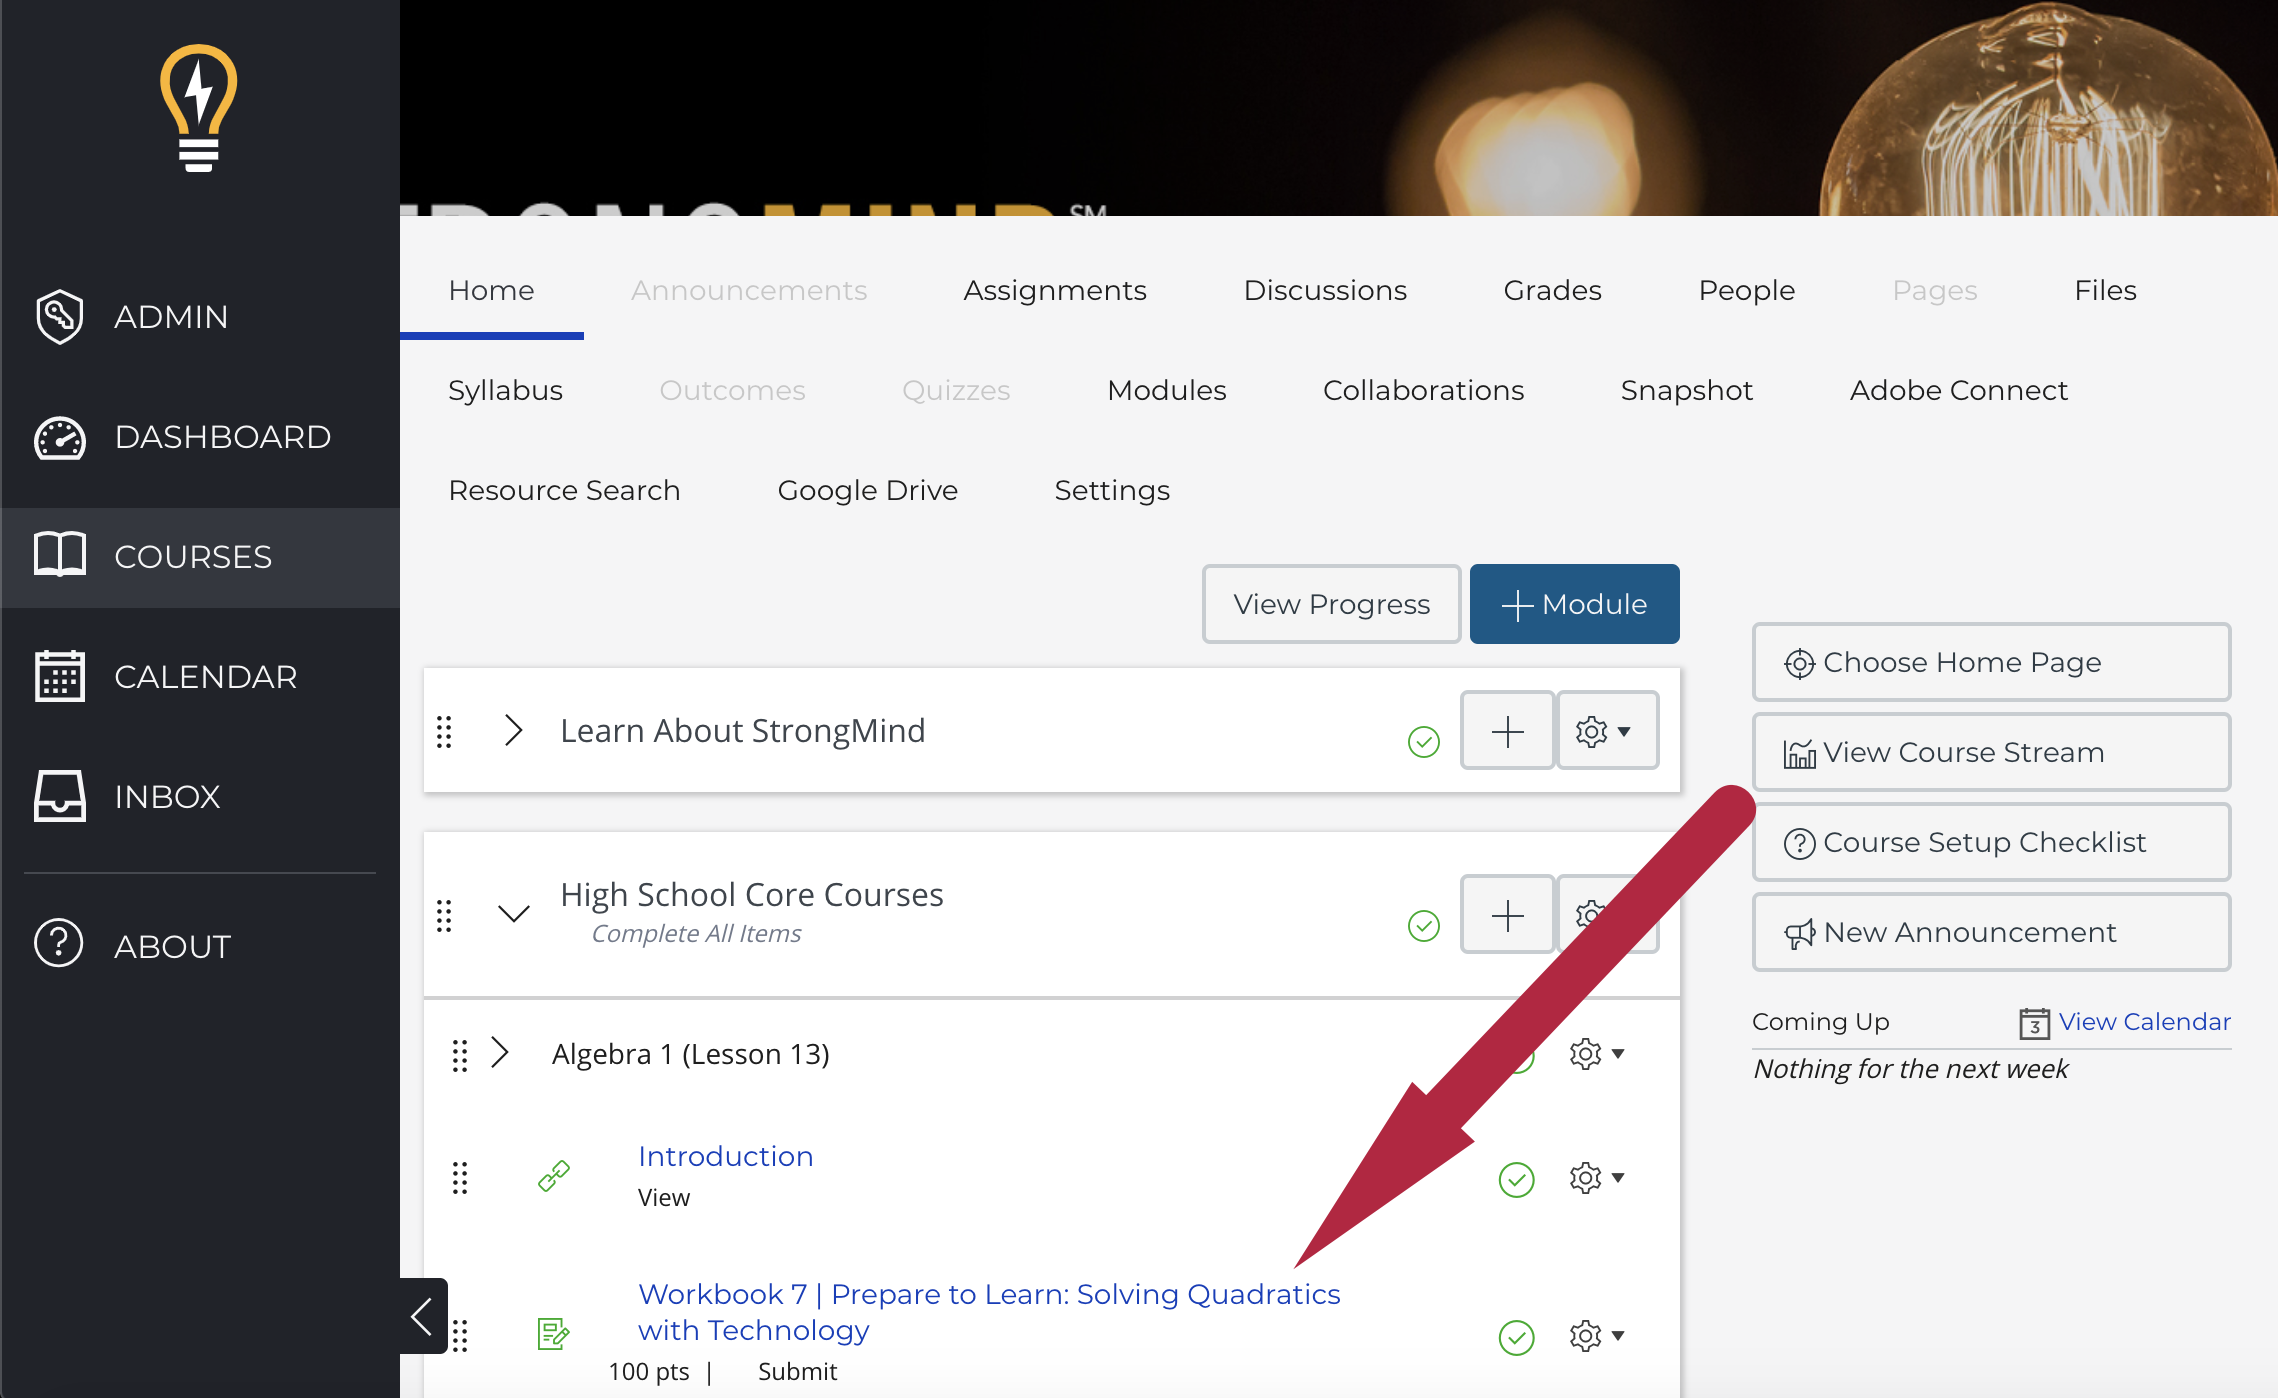Collapse the sidebar with the left arrow

(423, 1316)
